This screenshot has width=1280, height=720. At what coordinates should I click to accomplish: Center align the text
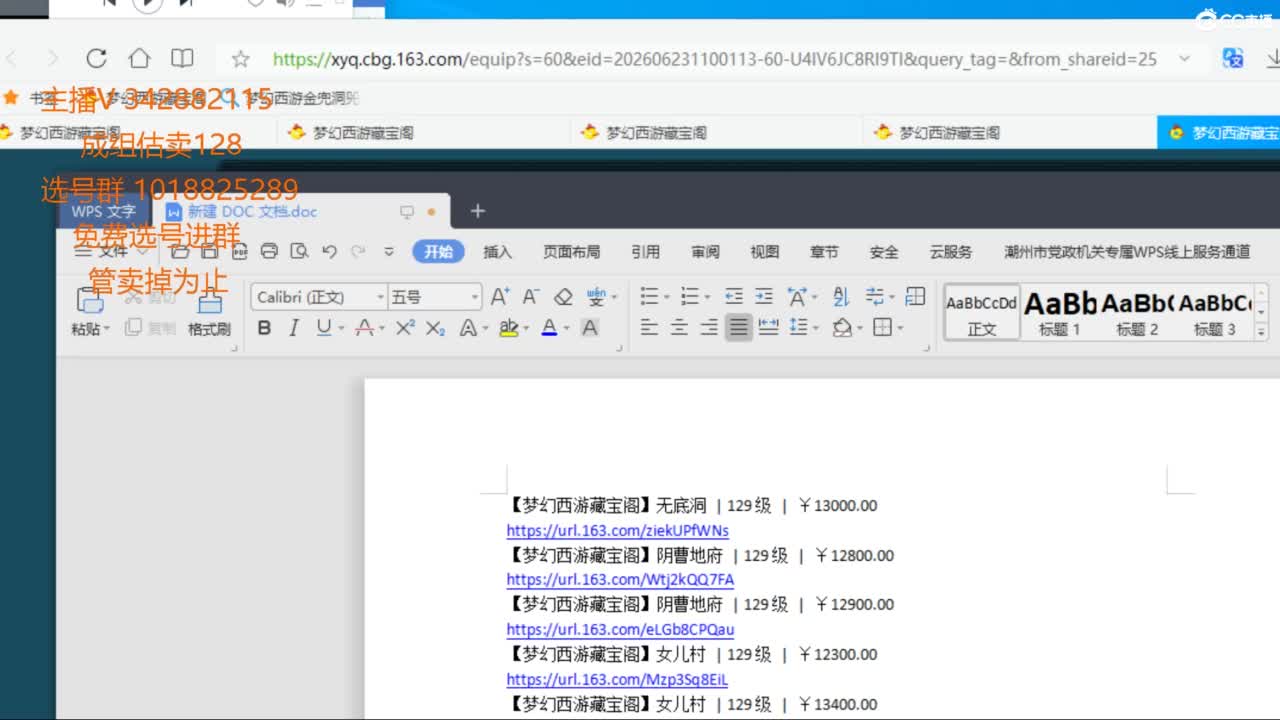coord(679,328)
